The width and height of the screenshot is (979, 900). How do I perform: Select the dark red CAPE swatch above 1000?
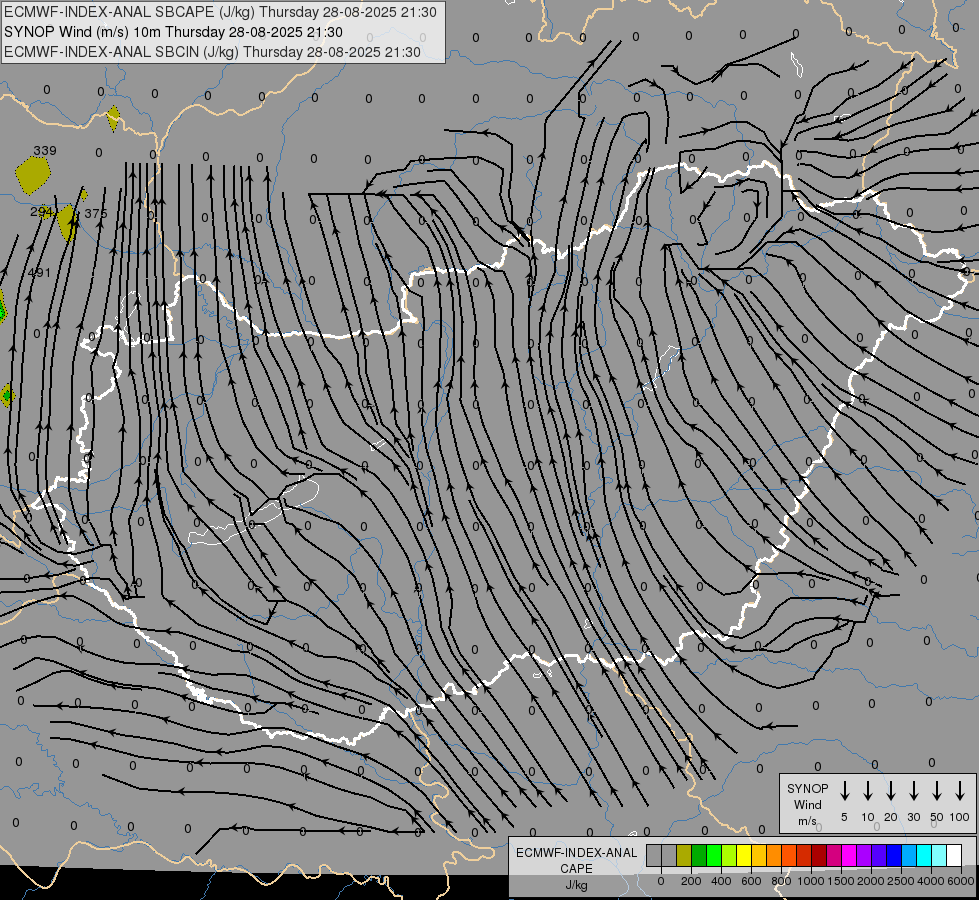819,855
